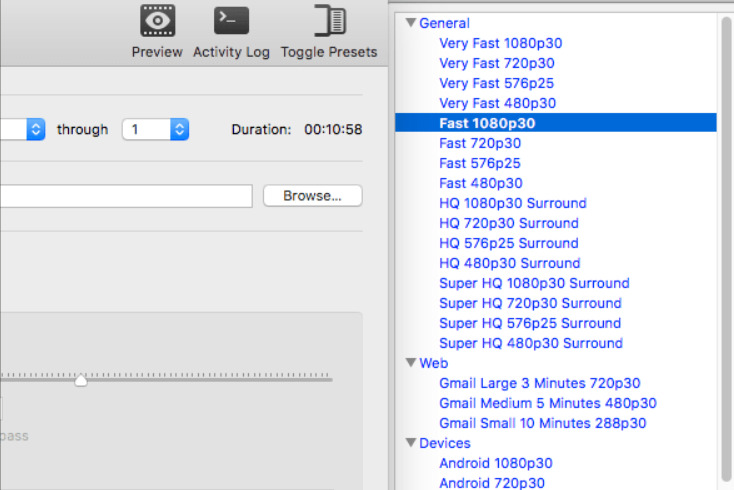This screenshot has width=734, height=490.
Task: Select the Very Fast 1080p30 preset
Action: click(500, 43)
